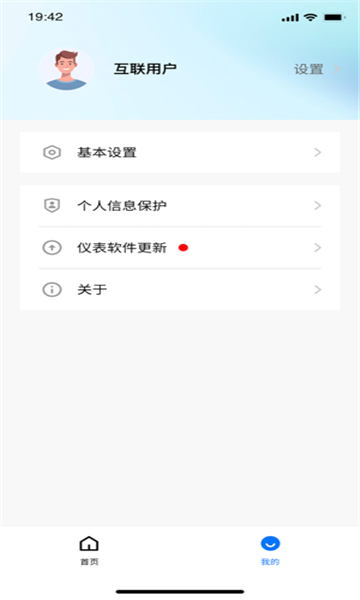This screenshot has height=600, width=360.
Task: Tap the Wi-Fi status icon
Action: [x=310, y=17]
